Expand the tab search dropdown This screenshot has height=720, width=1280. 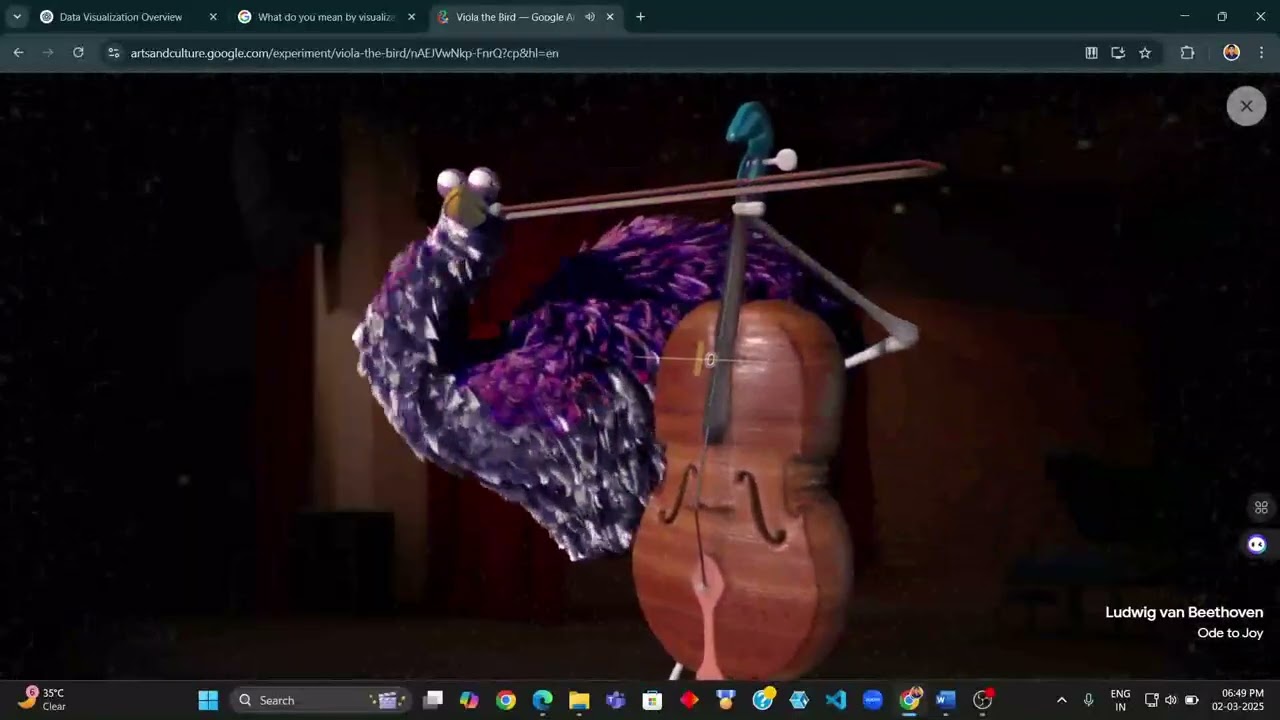coord(16,17)
